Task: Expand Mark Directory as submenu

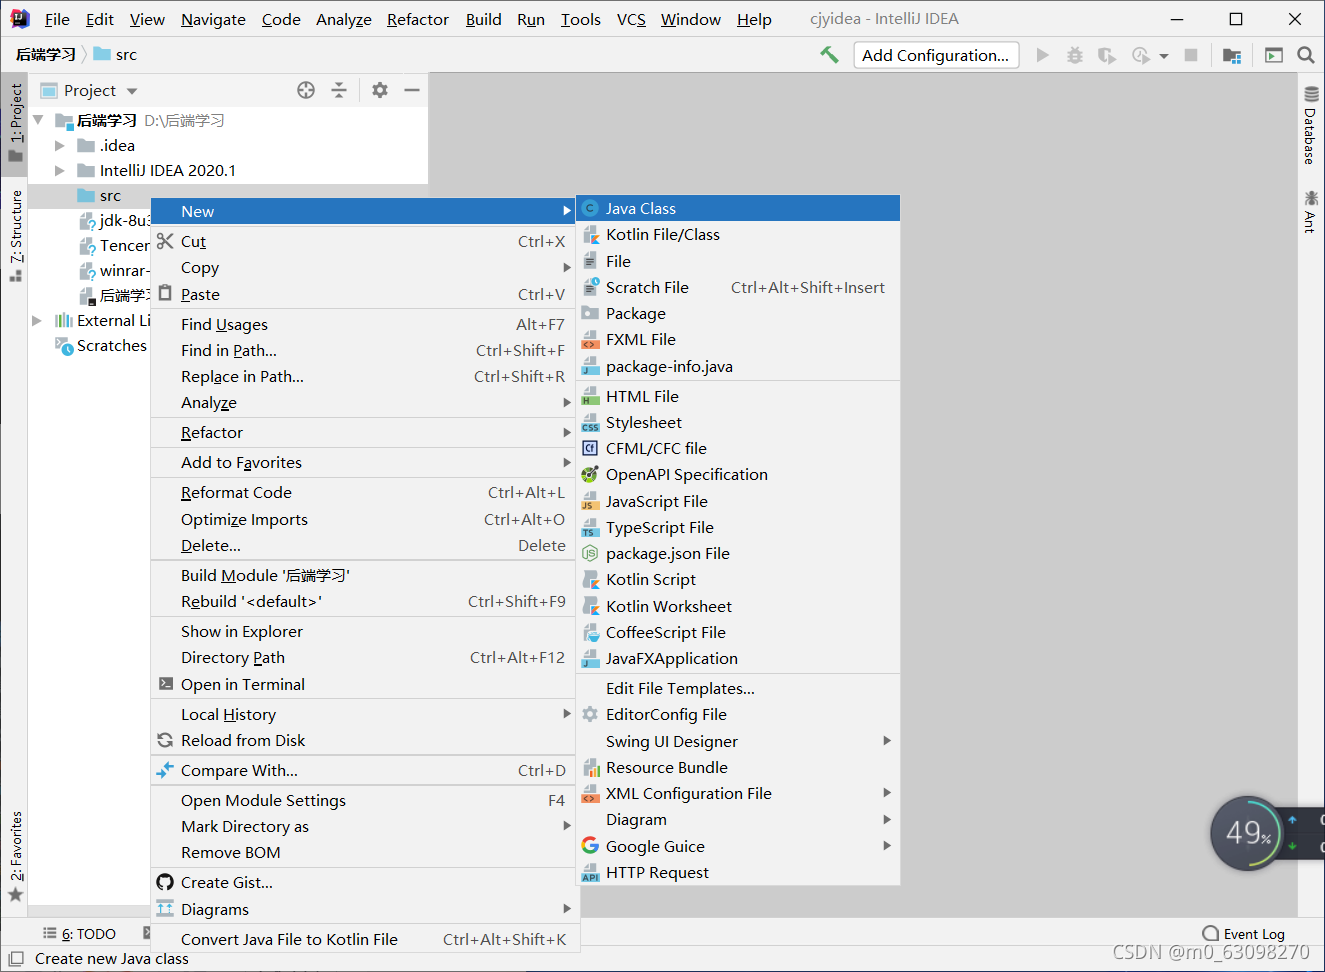Action: pos(363,826)
